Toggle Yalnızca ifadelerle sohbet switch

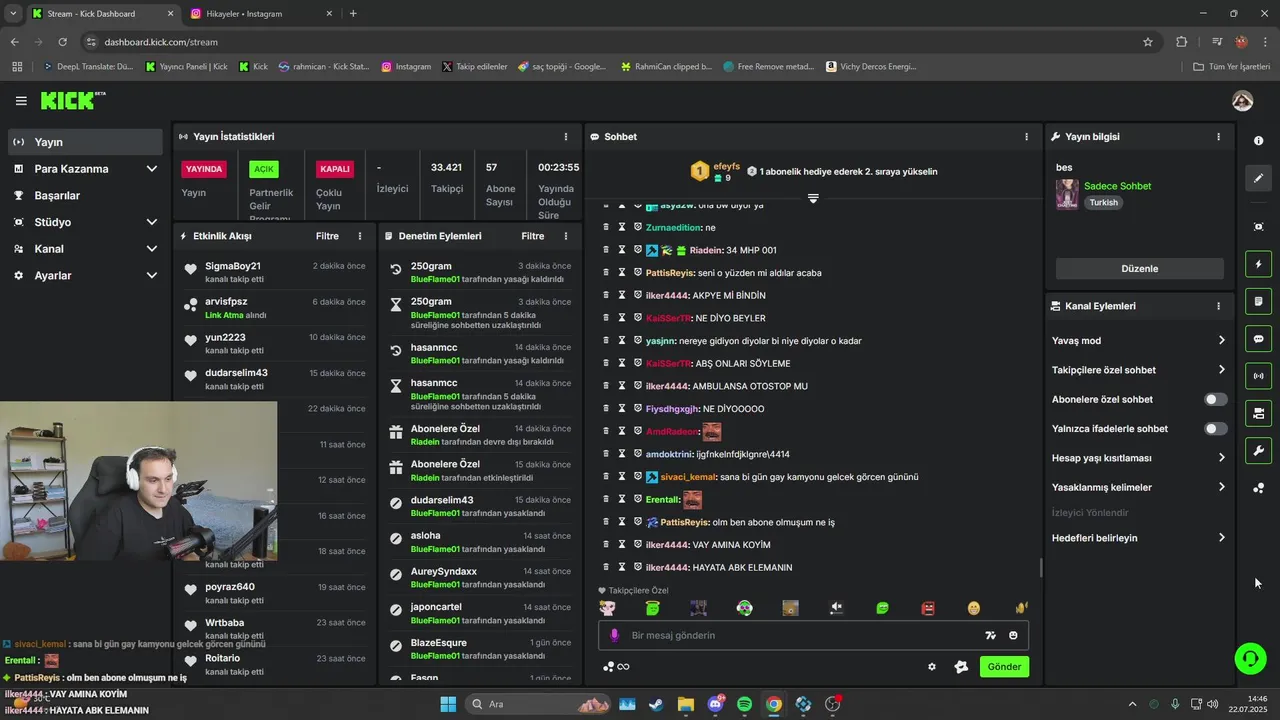[x=1215, y=429]
